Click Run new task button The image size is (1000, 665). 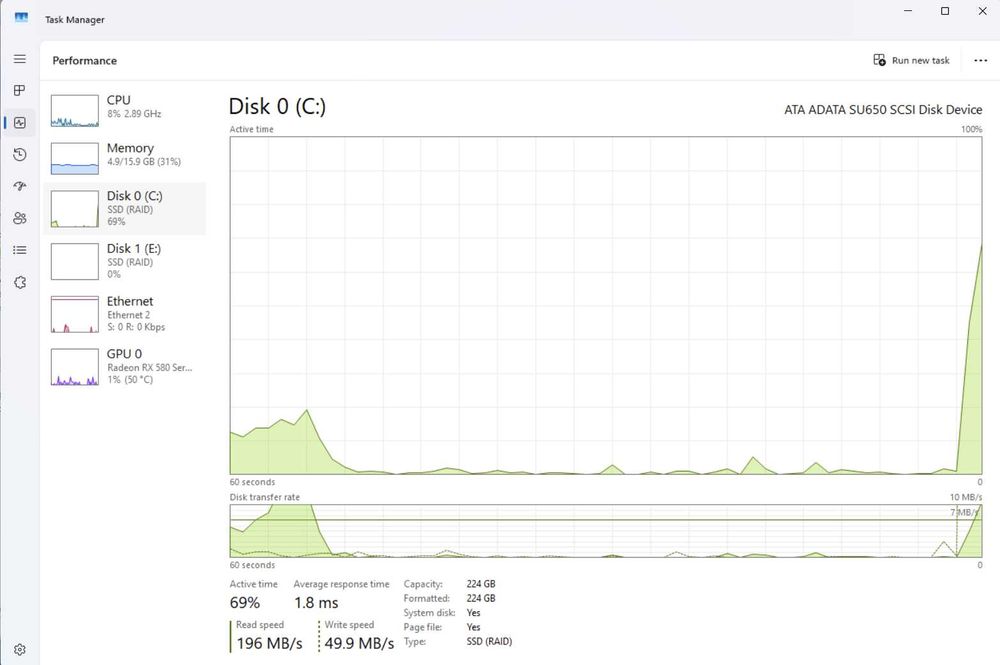[x=911, y=60]
